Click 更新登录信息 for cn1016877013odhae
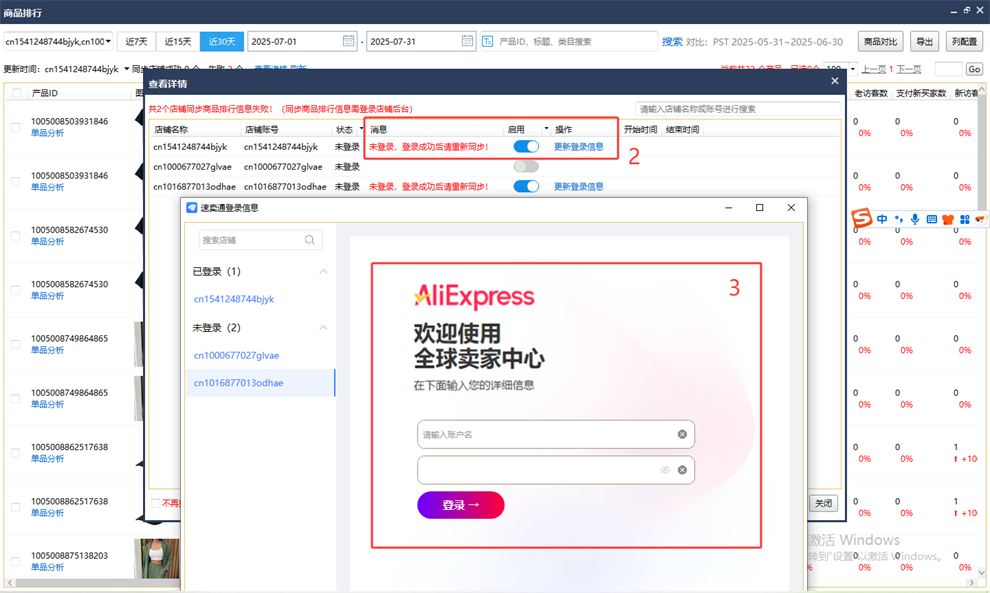 [578, 186]
